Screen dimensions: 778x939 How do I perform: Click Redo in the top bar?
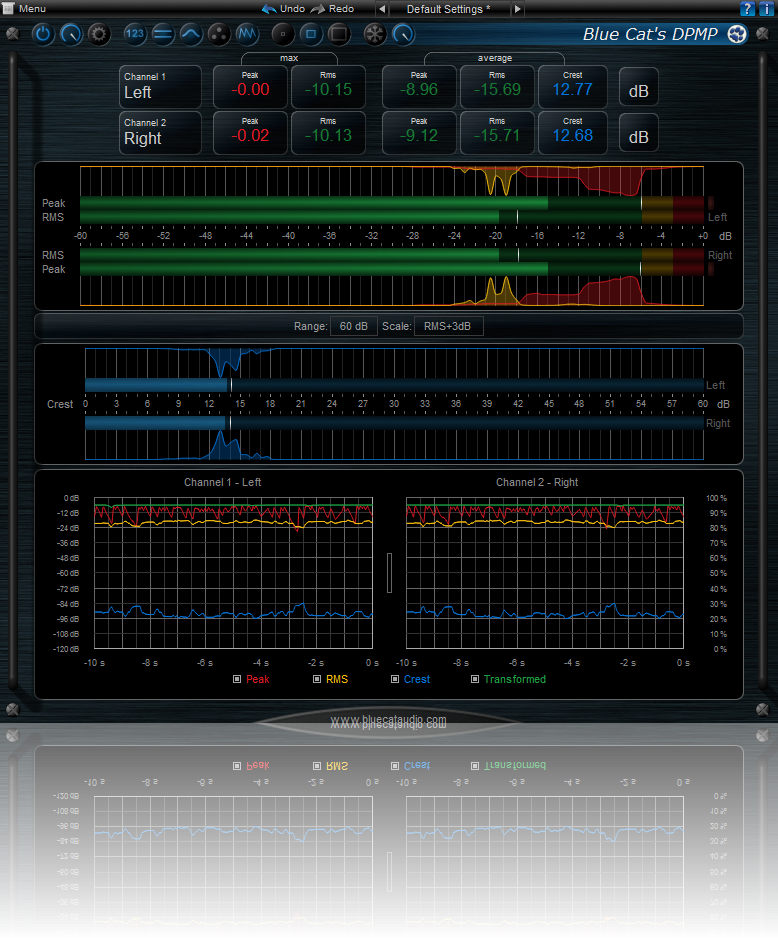[x=333, y=8]
